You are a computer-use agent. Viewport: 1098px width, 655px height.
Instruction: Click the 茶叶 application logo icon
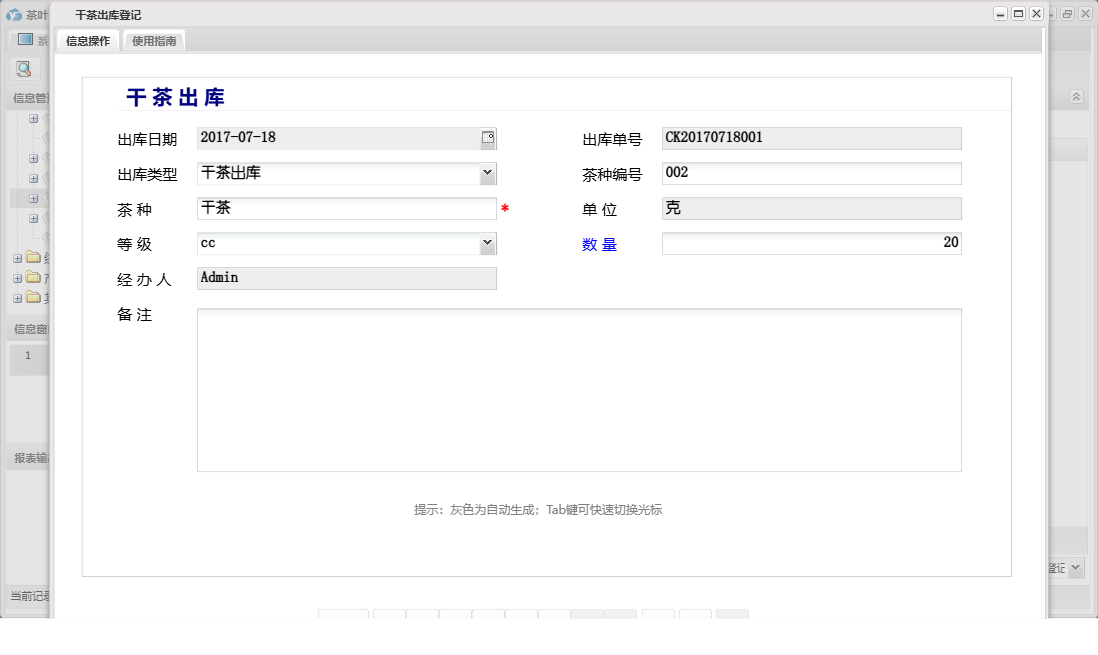pyautogui.click(x=15, y=15)
